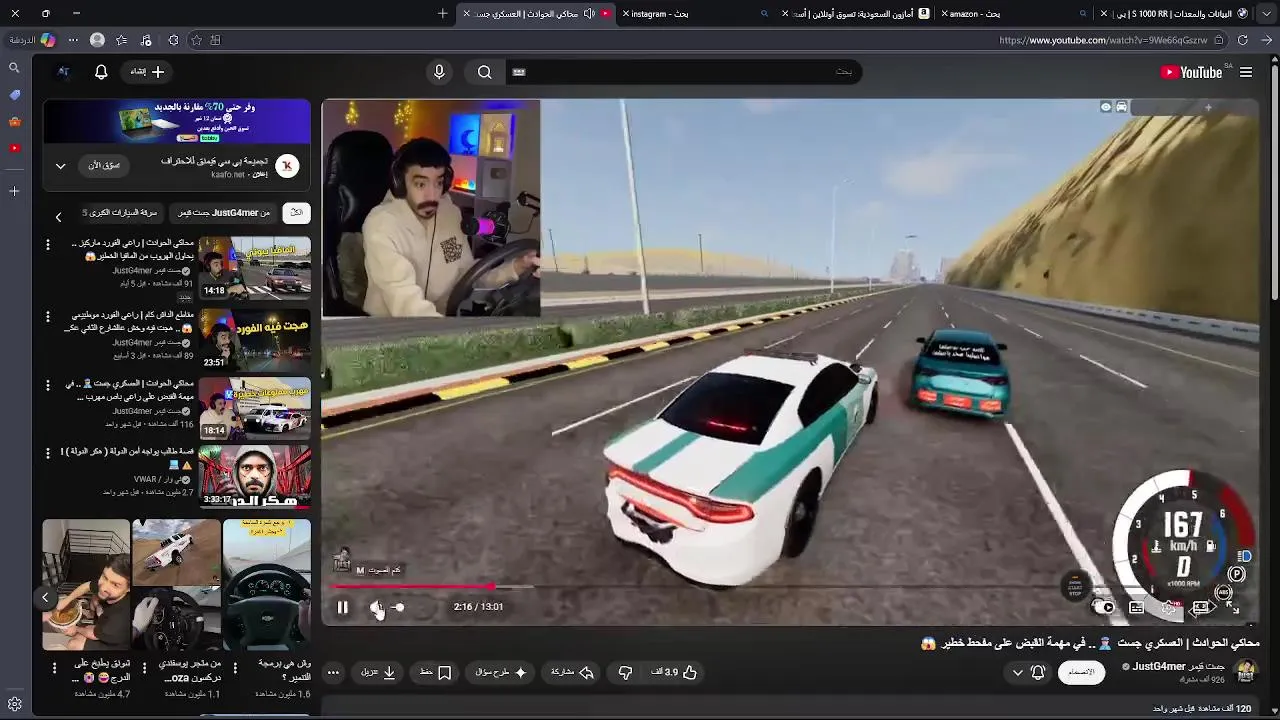1280x720 pixels.
Task: Save video to playlist with bookmark
Action: click(x=436, y=673)
